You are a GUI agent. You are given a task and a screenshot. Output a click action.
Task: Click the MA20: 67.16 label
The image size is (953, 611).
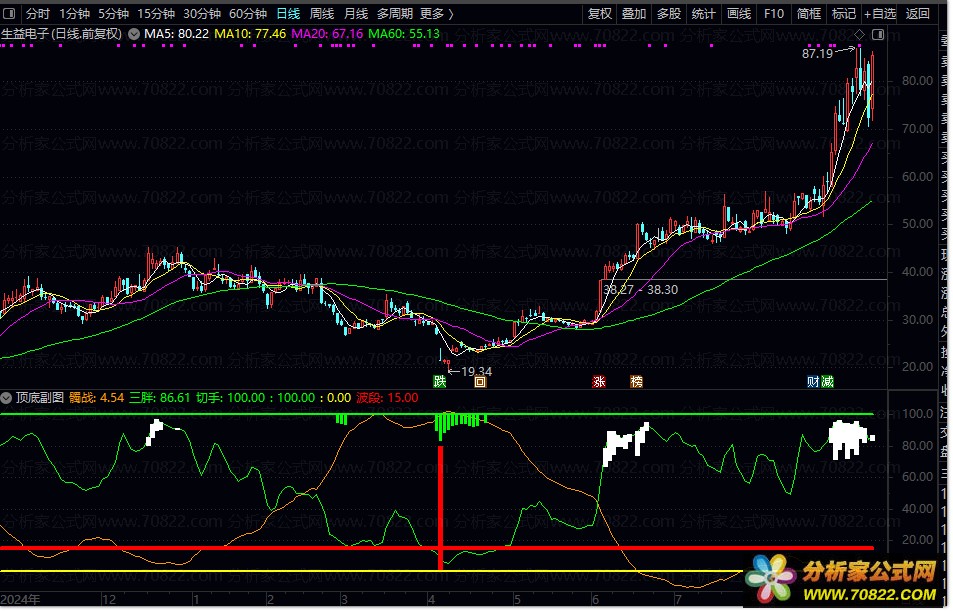(327, 34)
